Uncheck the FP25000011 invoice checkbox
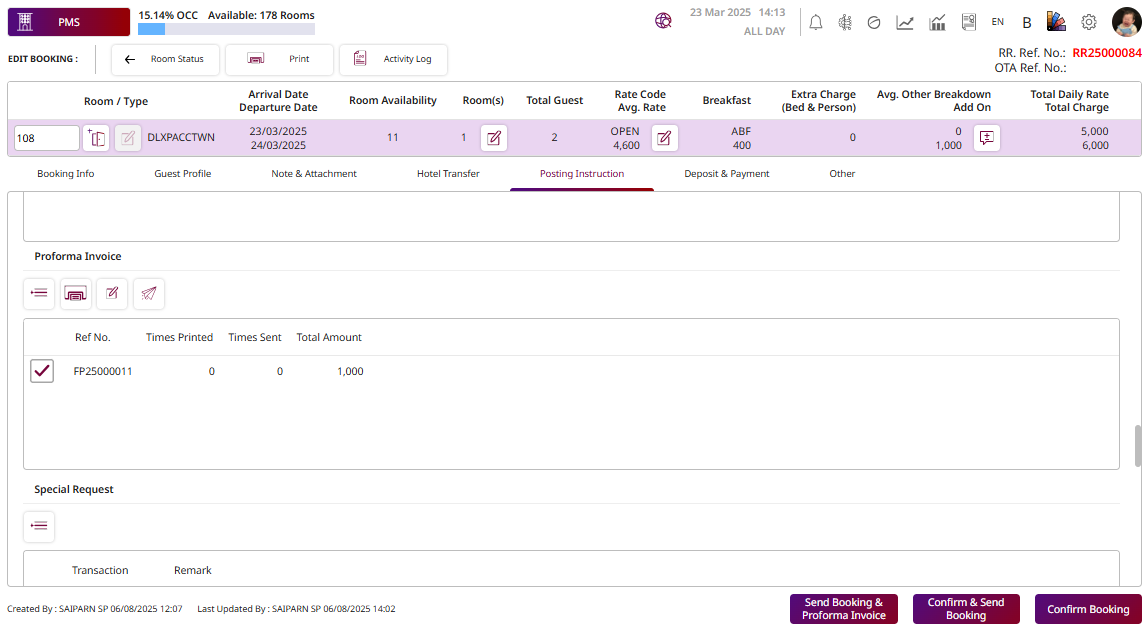This screenshot has width=1147, height=632. coord(42,371)
